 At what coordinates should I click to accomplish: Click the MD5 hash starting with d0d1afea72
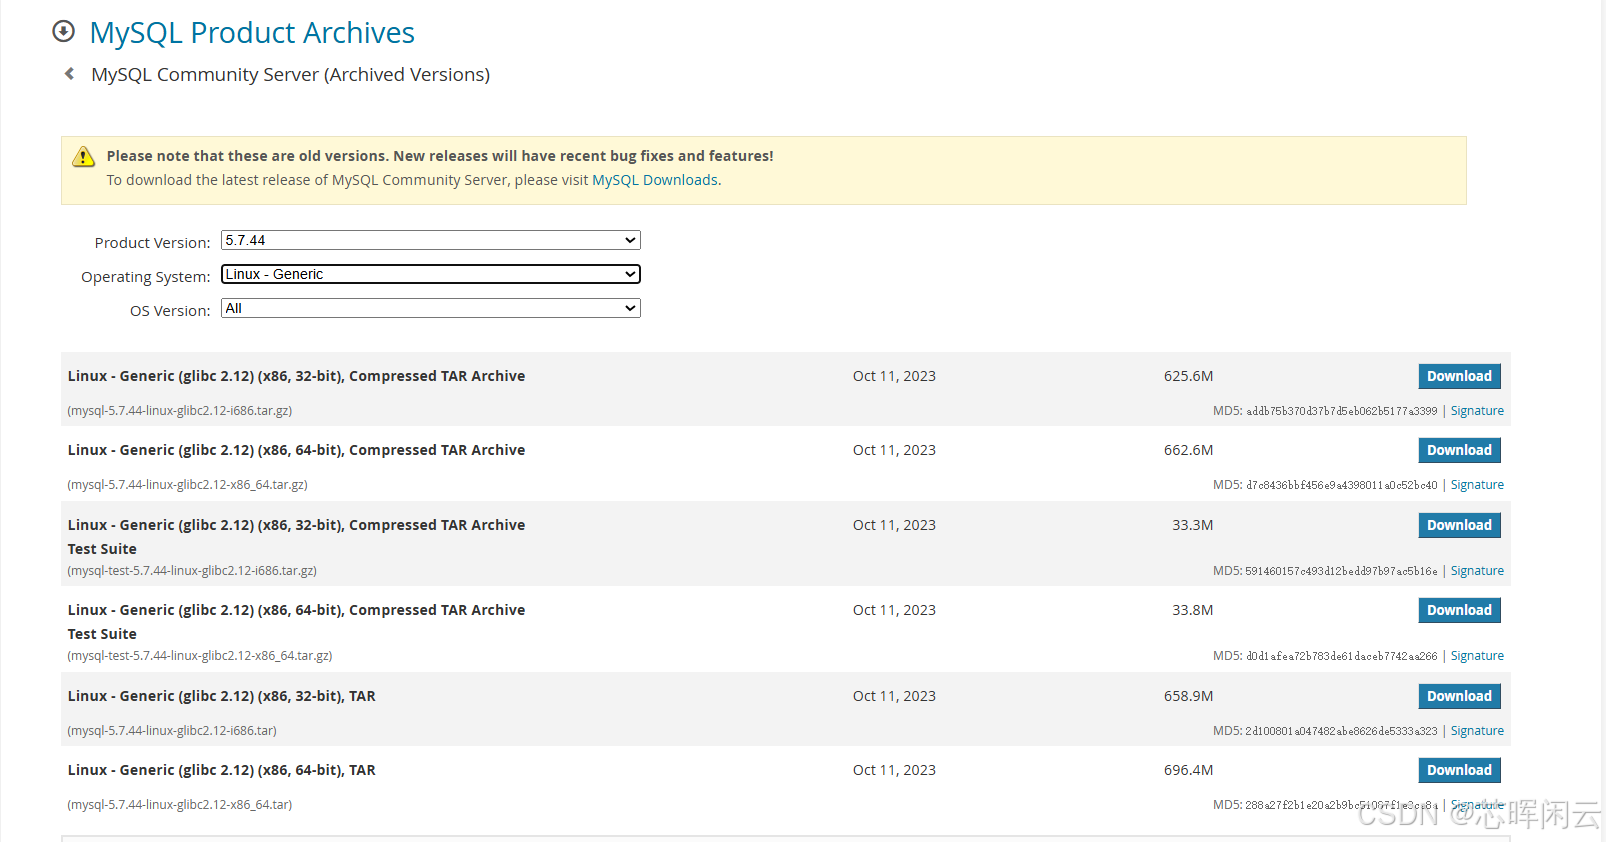(x=1341, y=656)
